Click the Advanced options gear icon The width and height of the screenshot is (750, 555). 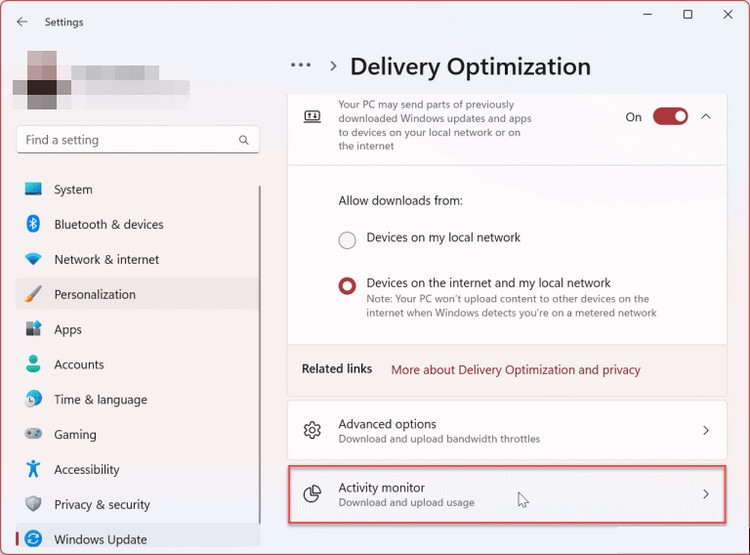(x=312, y=430)
